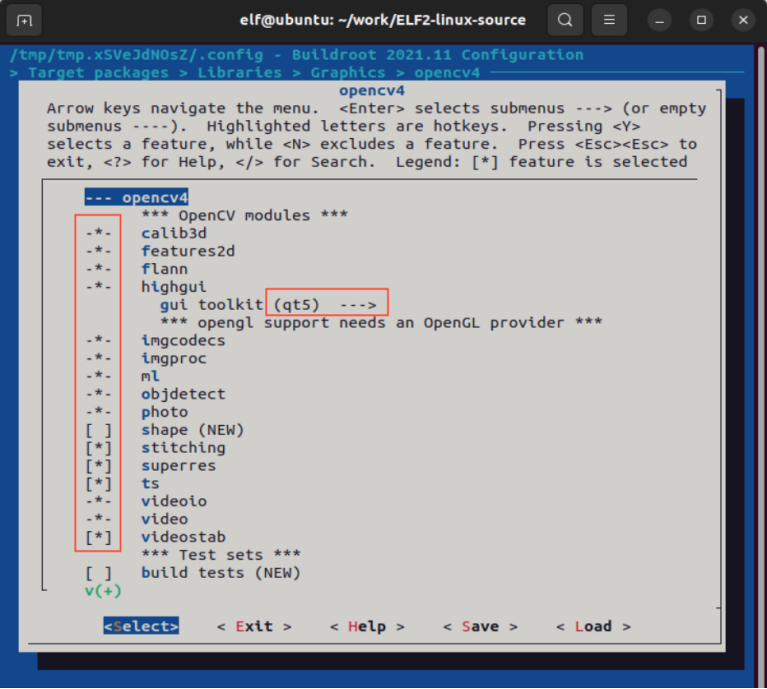The width and height of the screenshot is (767, 689).
Task: Click Graphics in breadcrumb
Action: click(348, 73)
